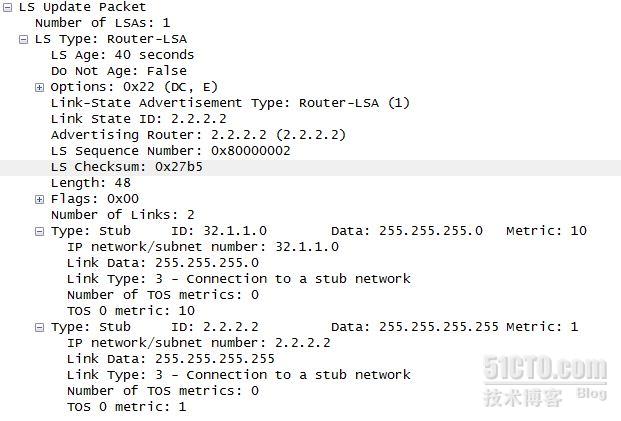Select the Link Data: 255.255.255.0 line
621x421 pixels.
click(x=163, y=263)
